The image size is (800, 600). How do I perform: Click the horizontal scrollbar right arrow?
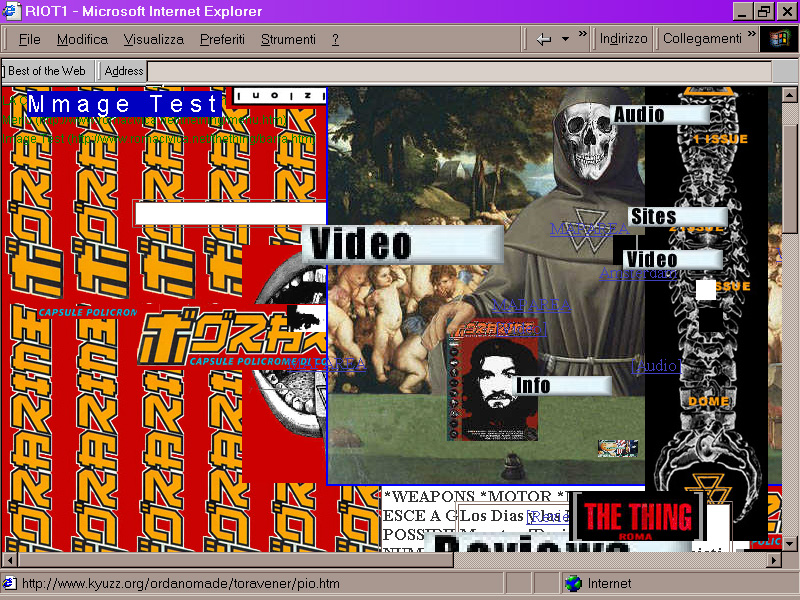[774, 560]
